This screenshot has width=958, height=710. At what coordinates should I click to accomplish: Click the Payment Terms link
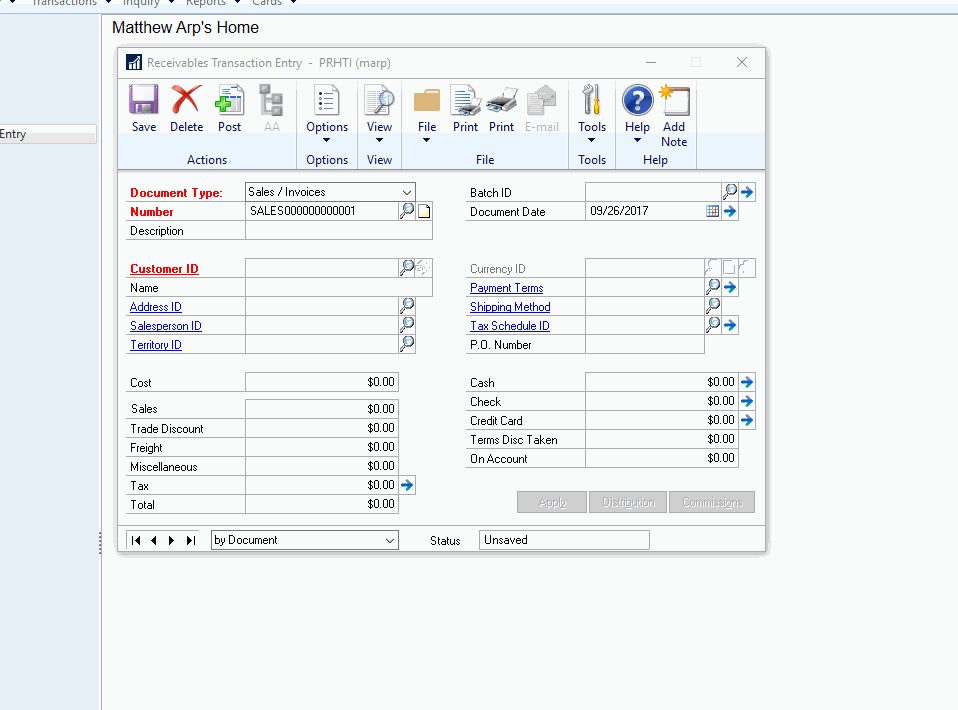(506, 287)
